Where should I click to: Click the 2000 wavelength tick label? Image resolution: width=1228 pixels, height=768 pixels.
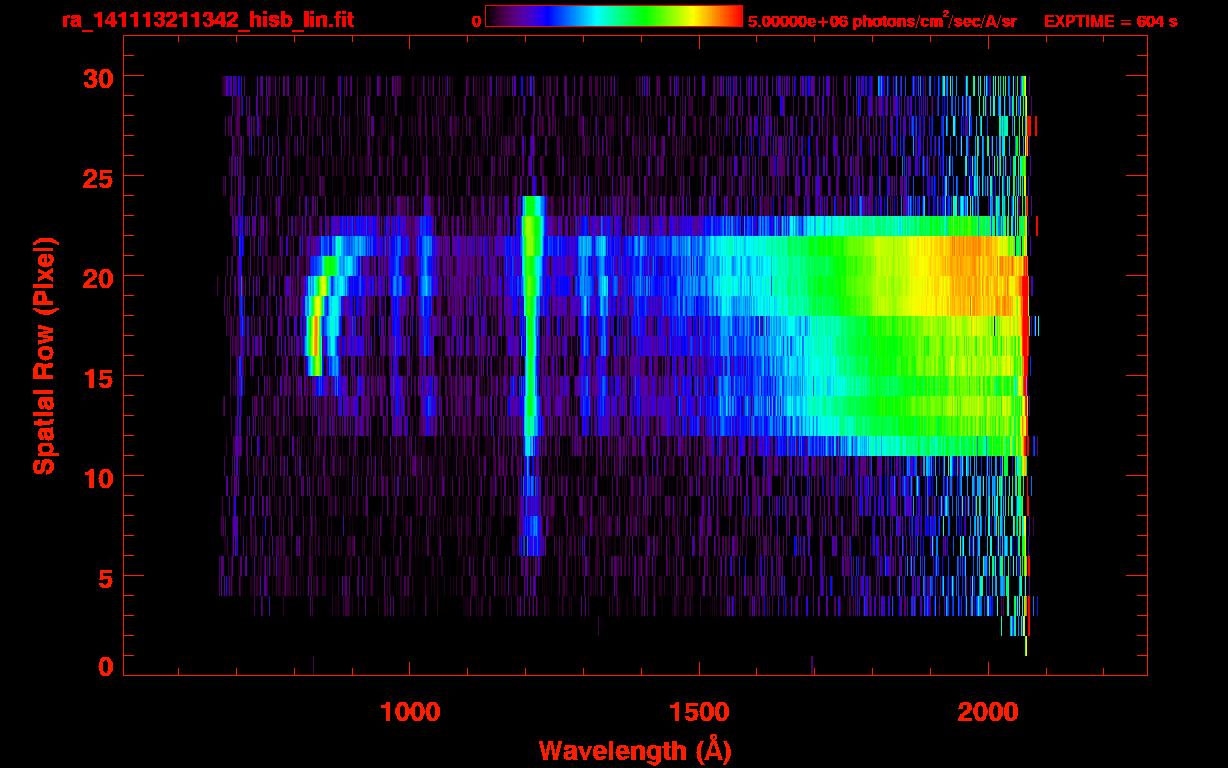[988, 712]
